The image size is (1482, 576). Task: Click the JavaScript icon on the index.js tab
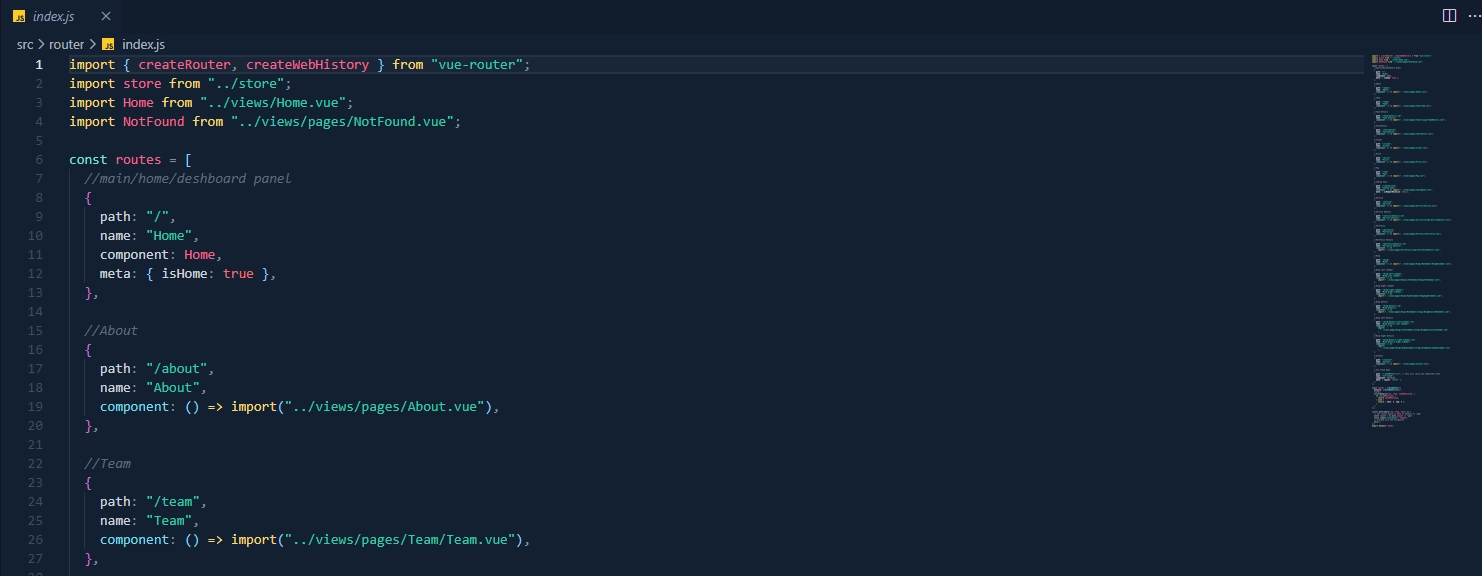(18, 16)
